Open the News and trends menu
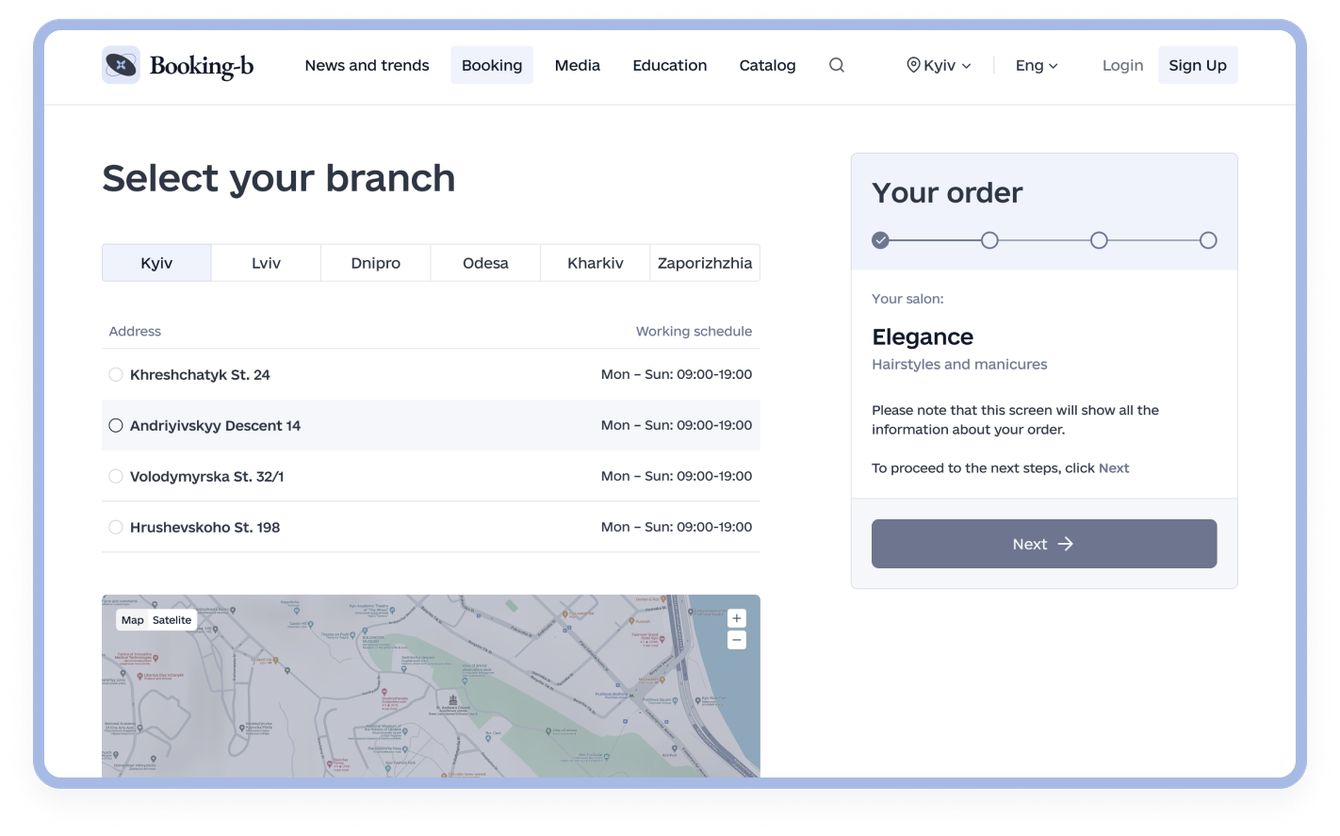This screenshot has width=1340, height=836. [x=367, y=65]
